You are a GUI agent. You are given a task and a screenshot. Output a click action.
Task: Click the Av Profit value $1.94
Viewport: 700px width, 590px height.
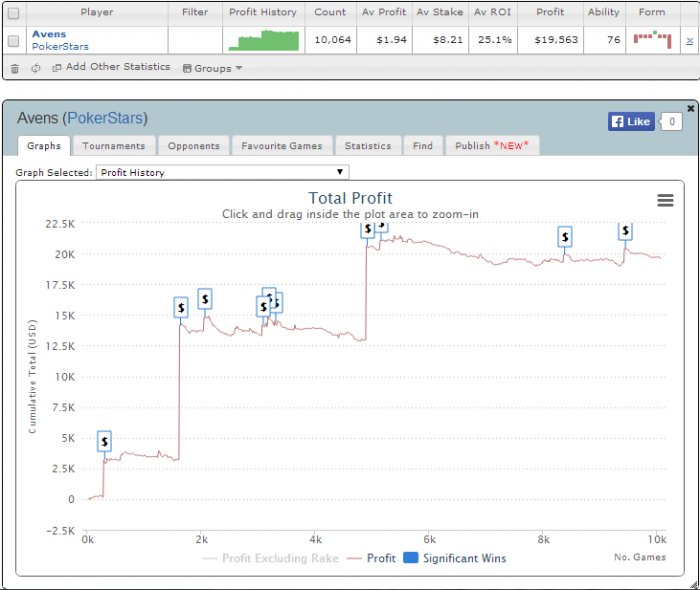coord(392,40)
